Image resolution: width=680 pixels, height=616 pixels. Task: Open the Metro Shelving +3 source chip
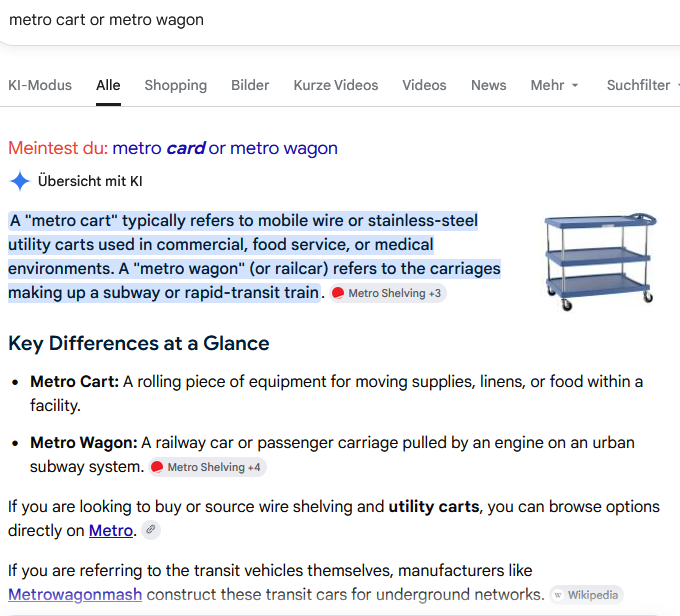click(388, 293)
